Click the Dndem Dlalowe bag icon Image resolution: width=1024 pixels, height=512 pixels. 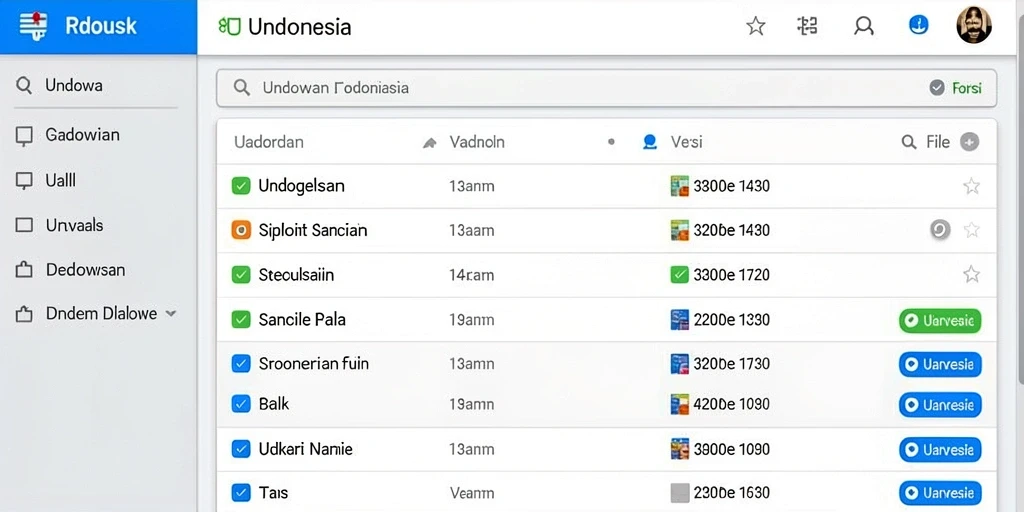24,314
